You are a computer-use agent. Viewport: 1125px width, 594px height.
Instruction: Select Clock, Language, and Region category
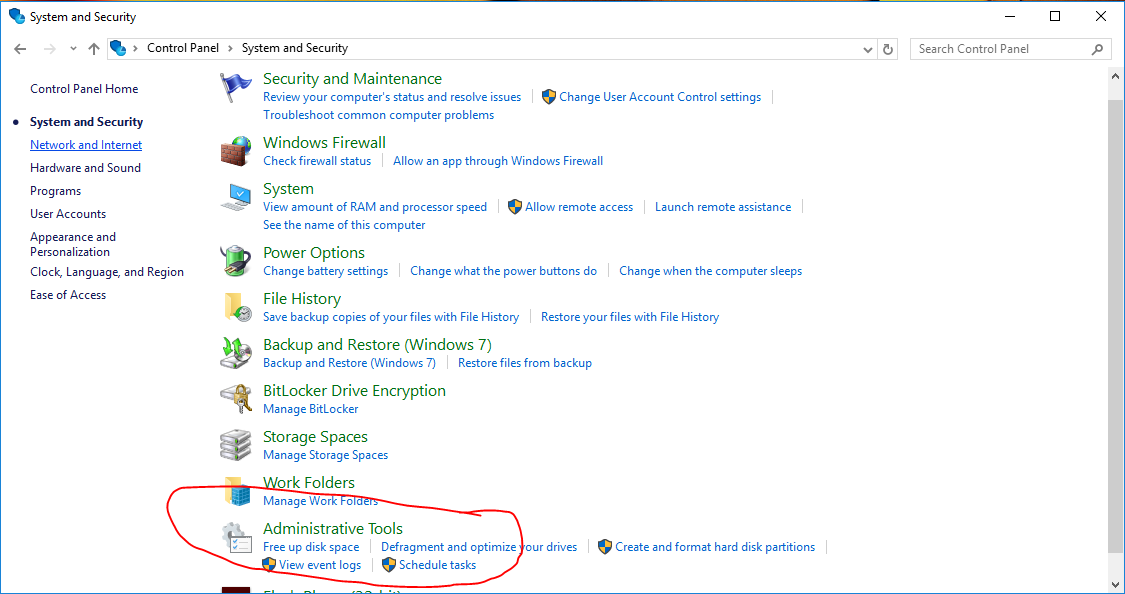tap(107, 272)
